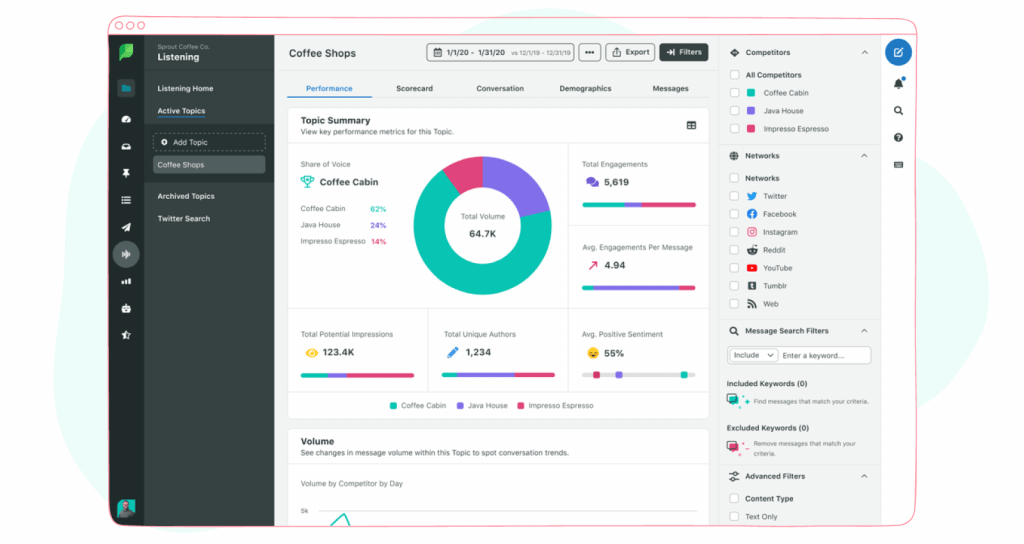
Task: Open Twitter Search
Action: [x=184, y=219]
